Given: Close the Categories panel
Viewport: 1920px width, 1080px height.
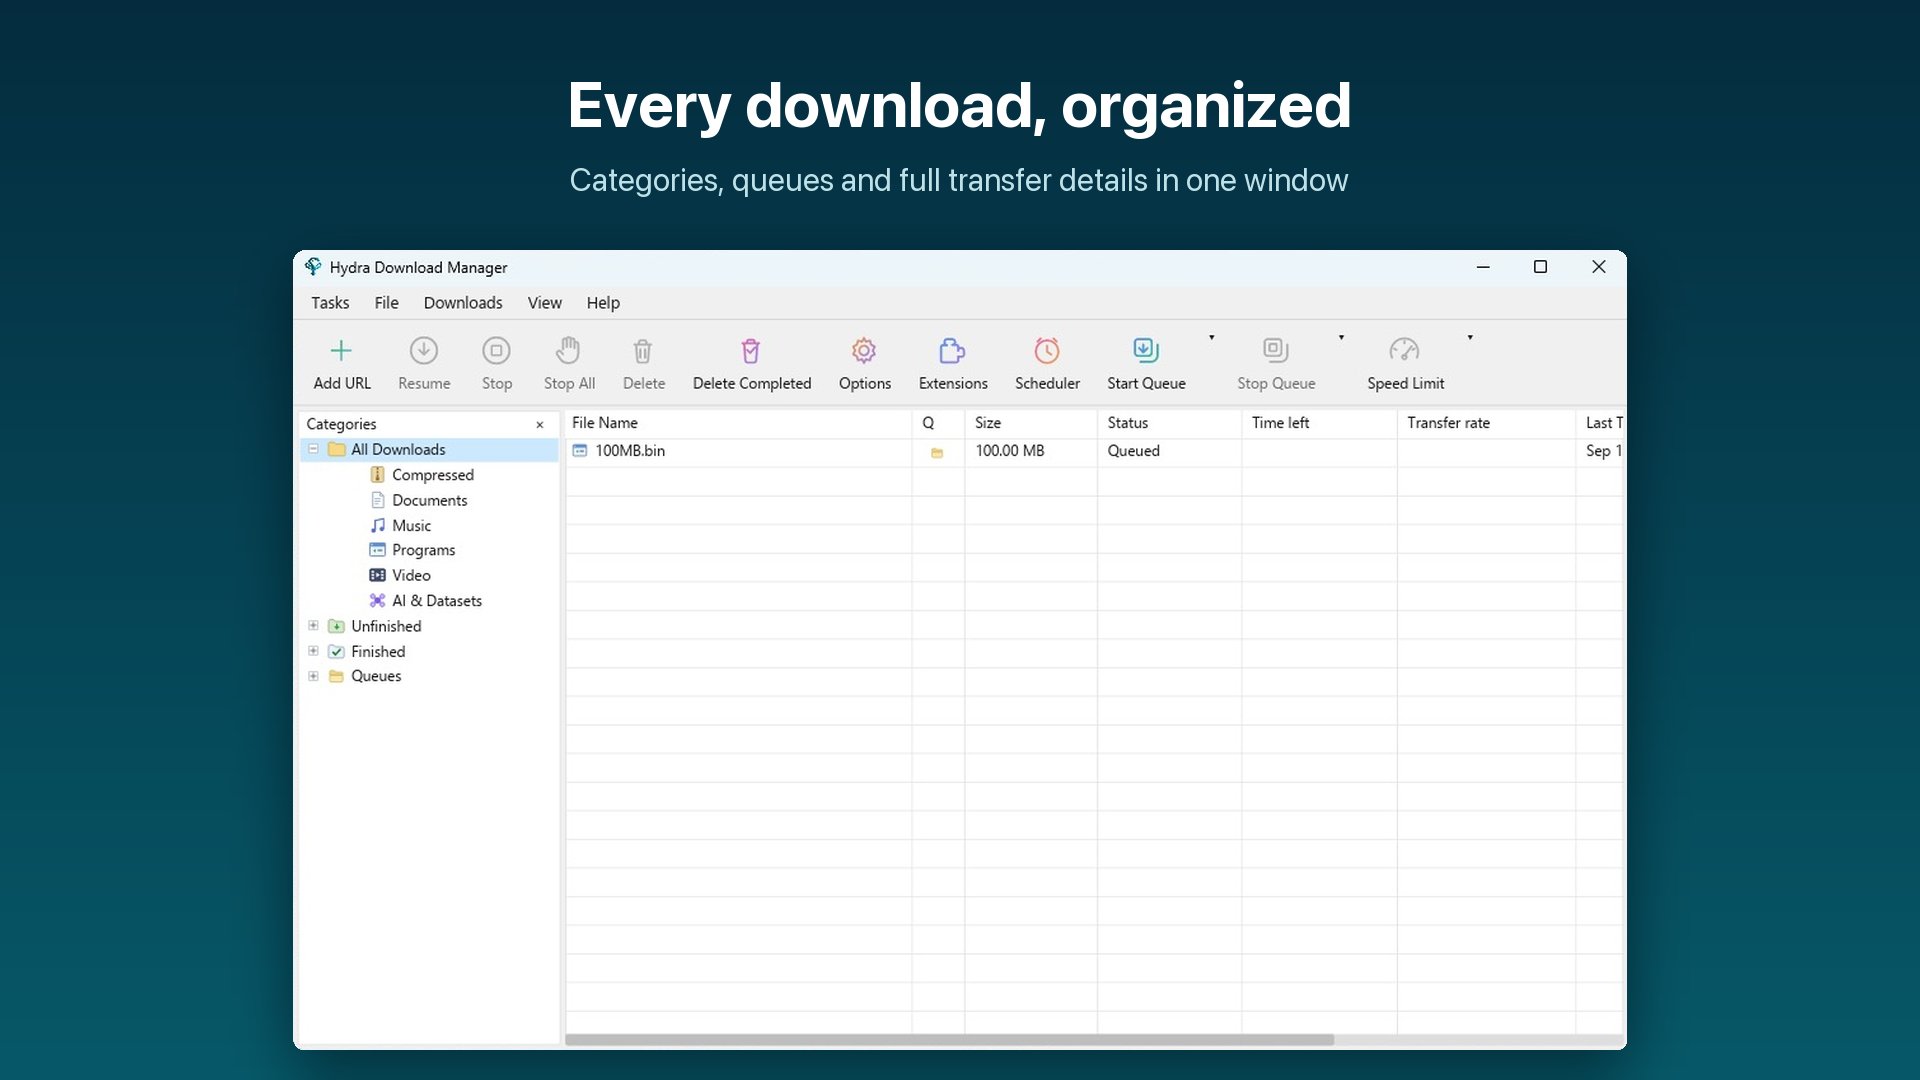Looking at the screenshot, I should pos(540,425).
